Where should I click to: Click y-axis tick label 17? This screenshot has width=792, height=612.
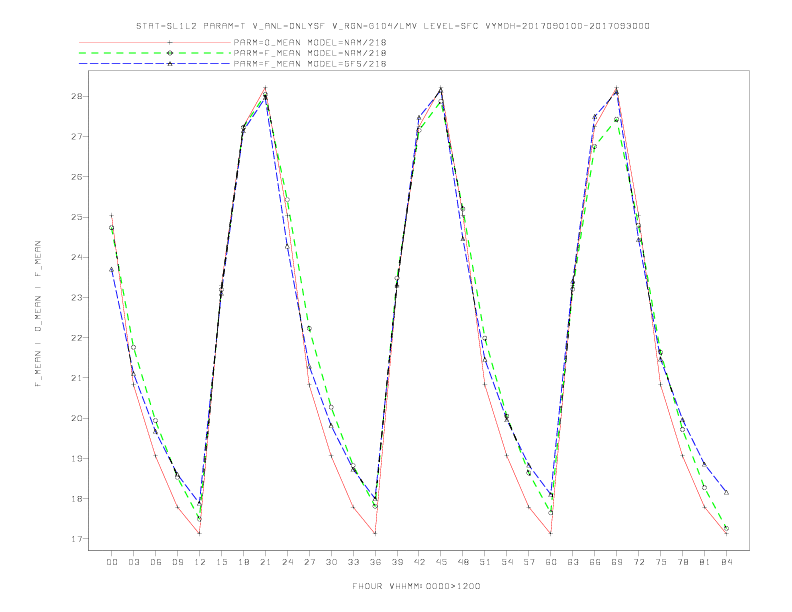point(77,539)
